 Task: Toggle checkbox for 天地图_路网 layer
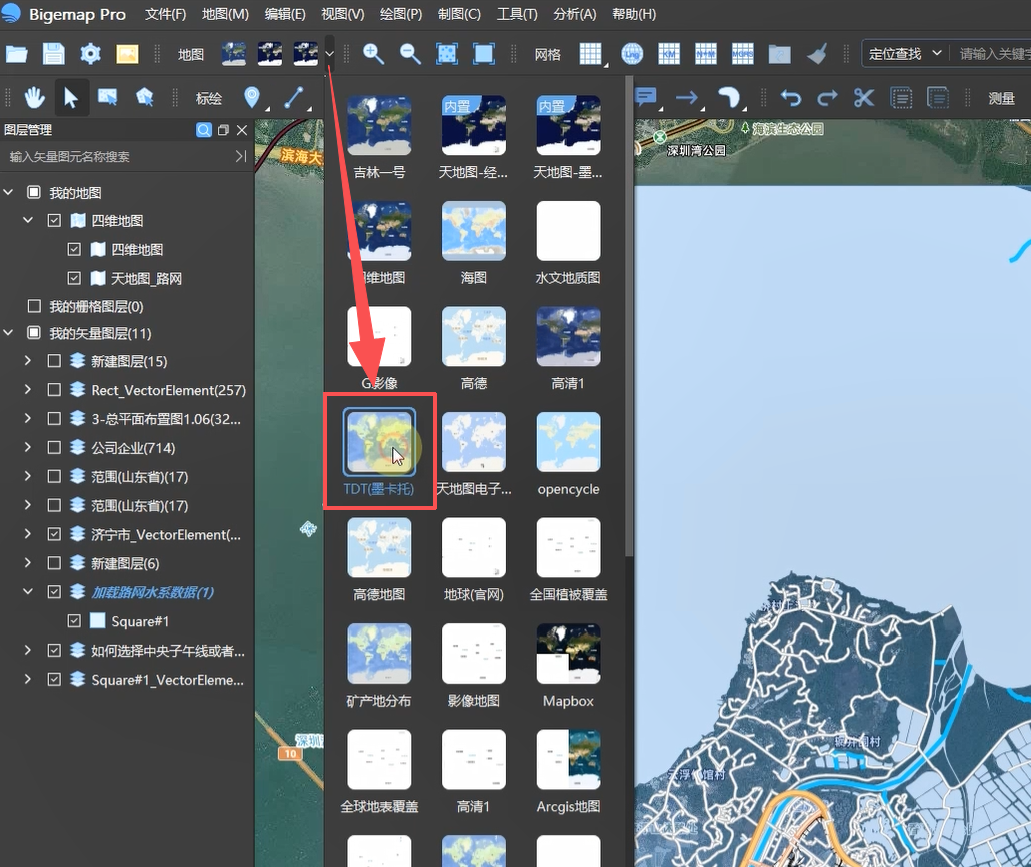coord(74,278)
